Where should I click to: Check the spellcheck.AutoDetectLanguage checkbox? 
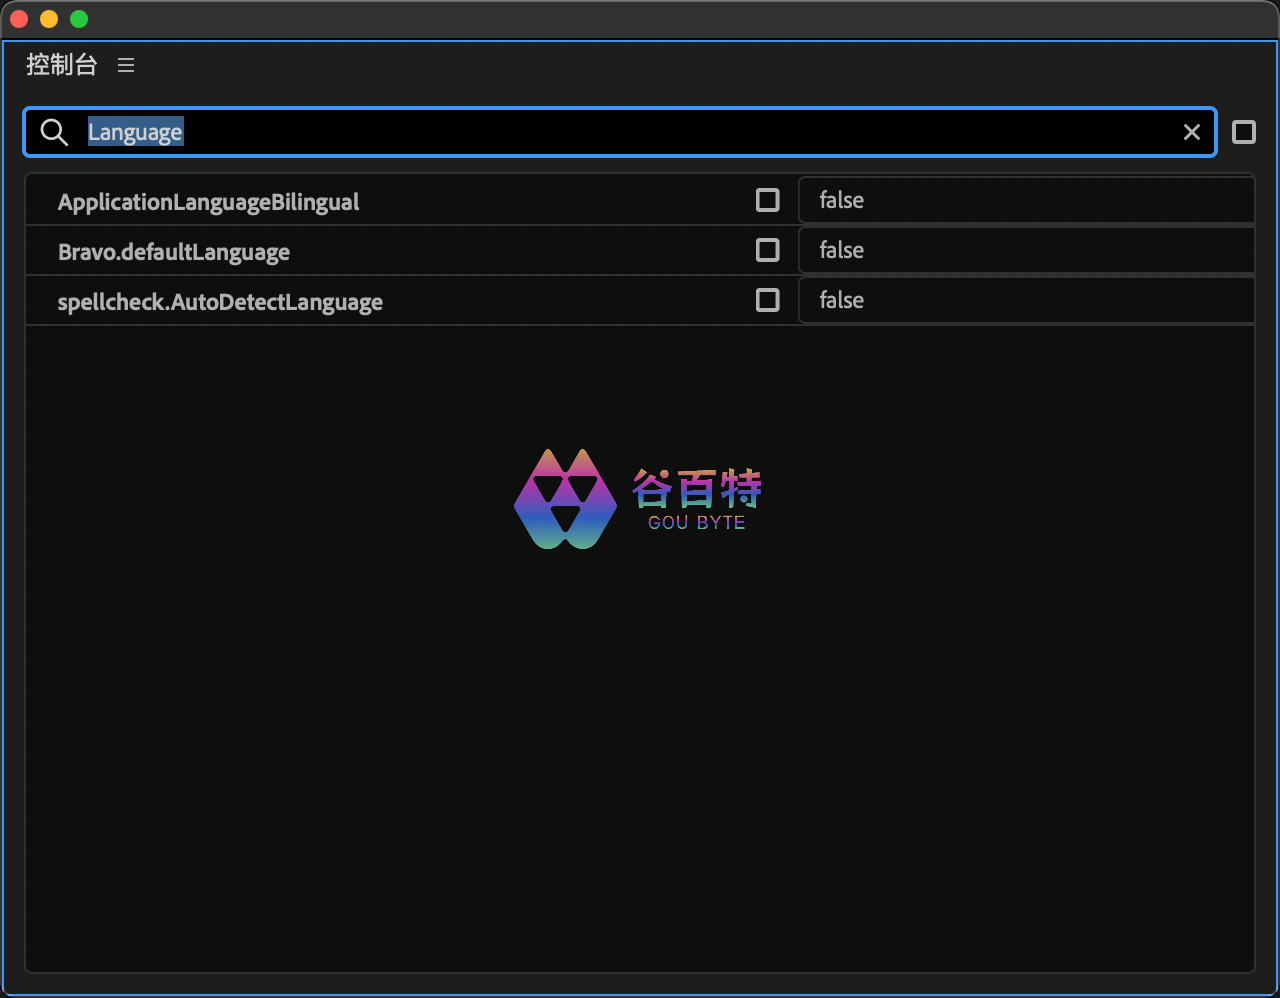(767, 300)
